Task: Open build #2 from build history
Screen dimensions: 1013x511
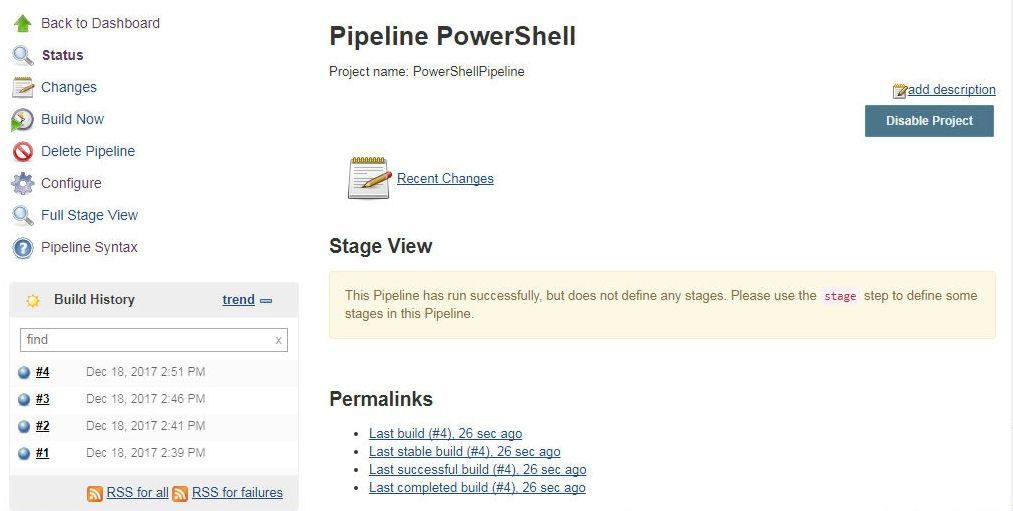Action: (43, 426)
